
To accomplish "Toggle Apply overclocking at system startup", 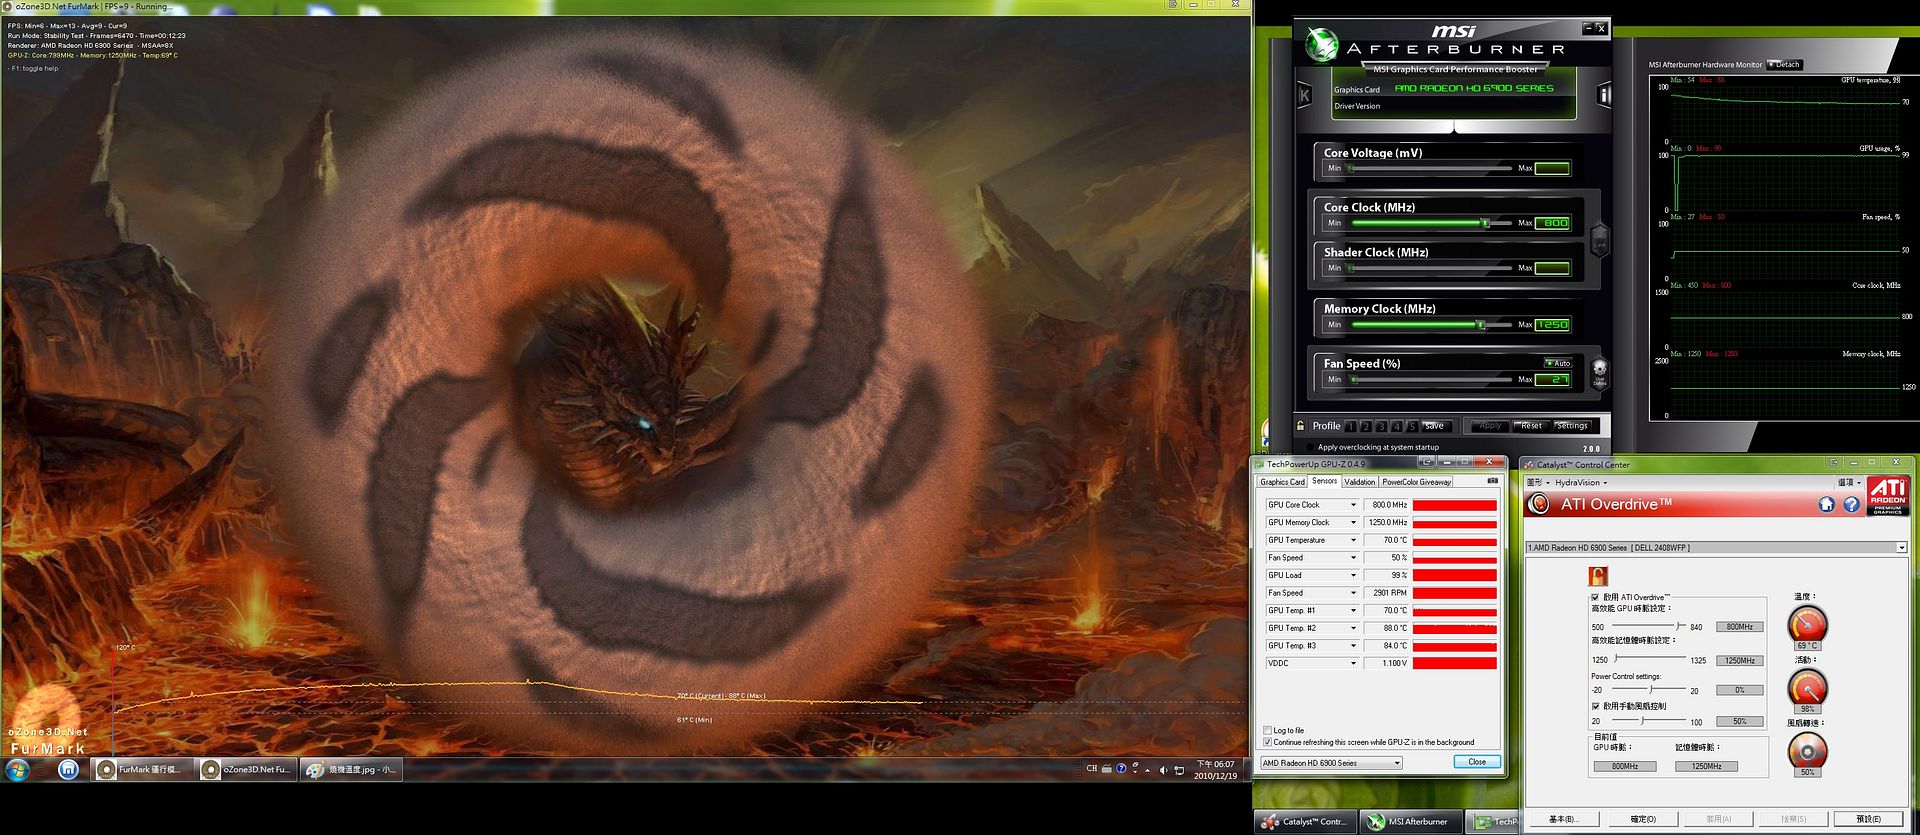I will click(1311, 447).
